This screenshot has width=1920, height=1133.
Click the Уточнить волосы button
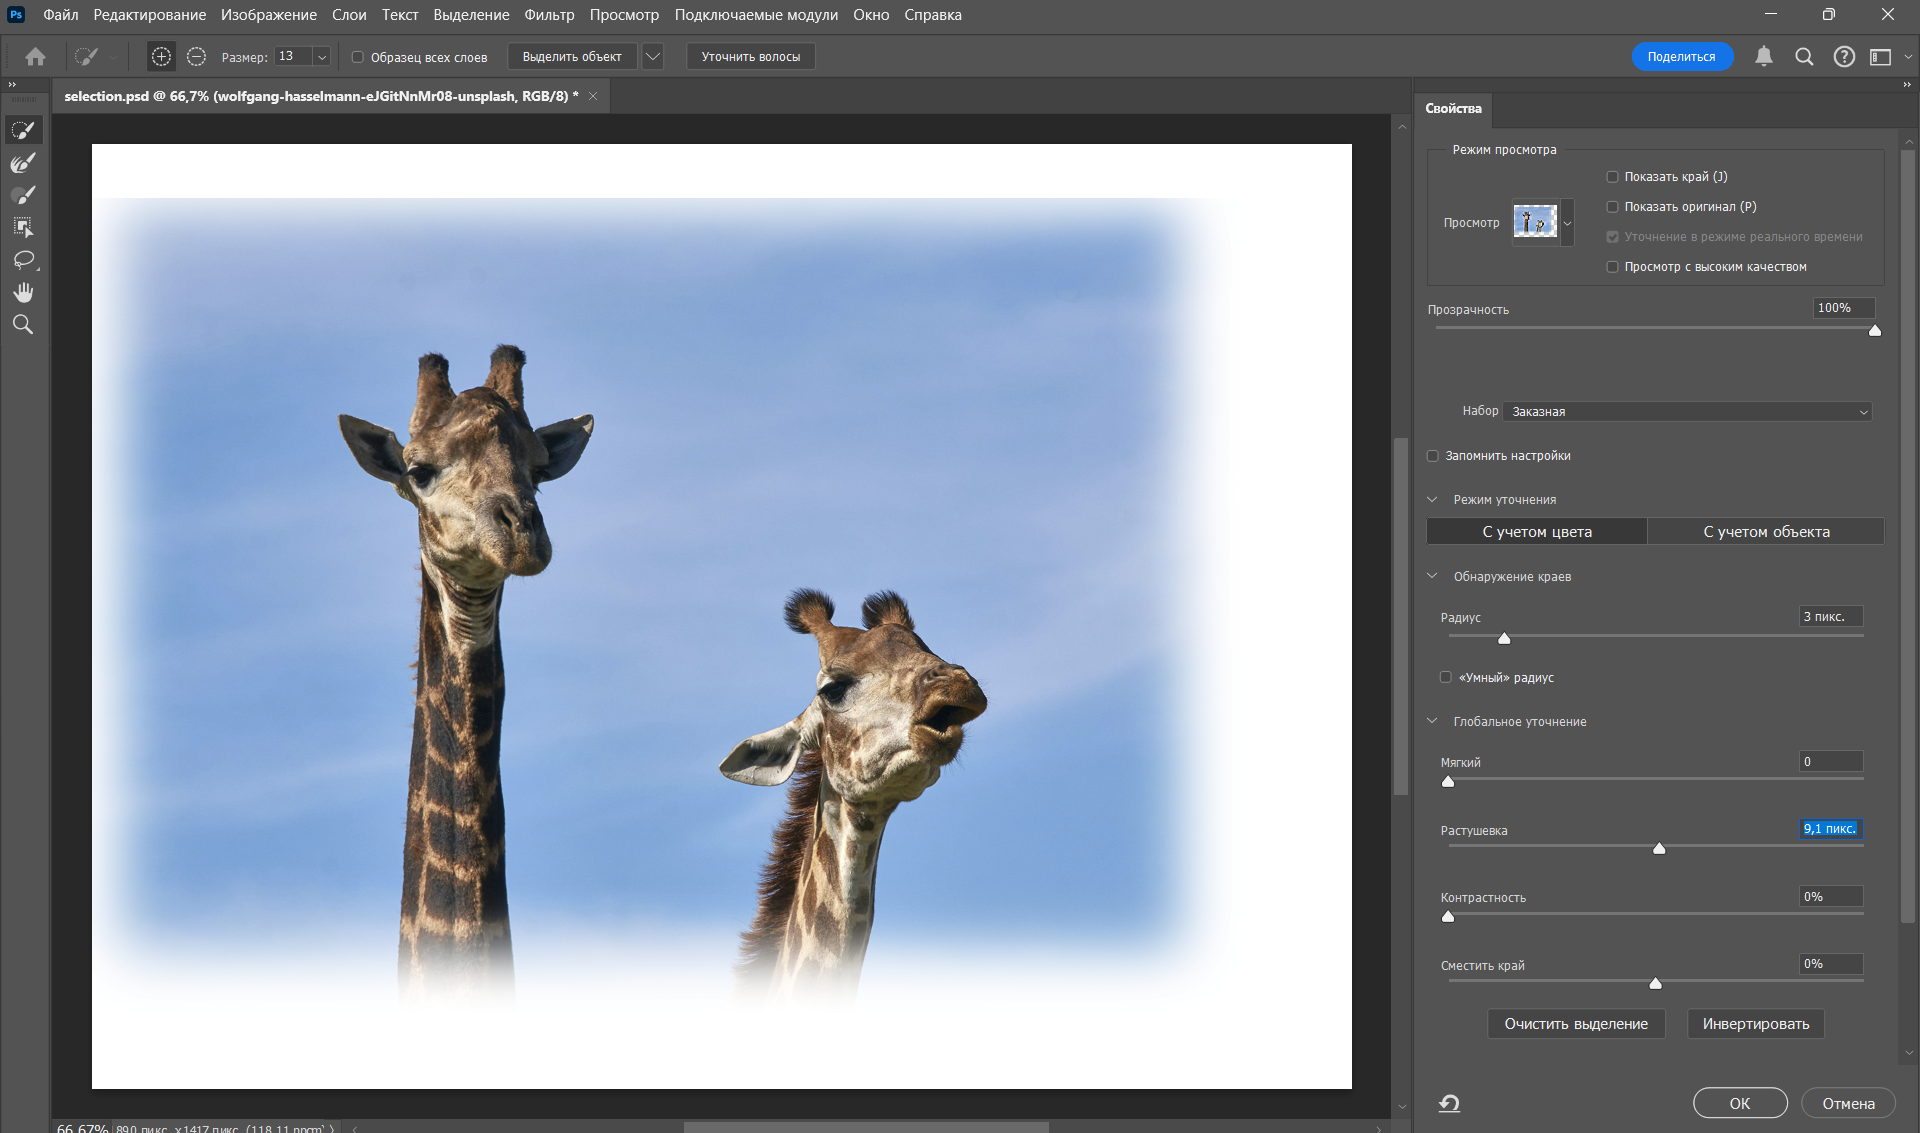point(750,57)
